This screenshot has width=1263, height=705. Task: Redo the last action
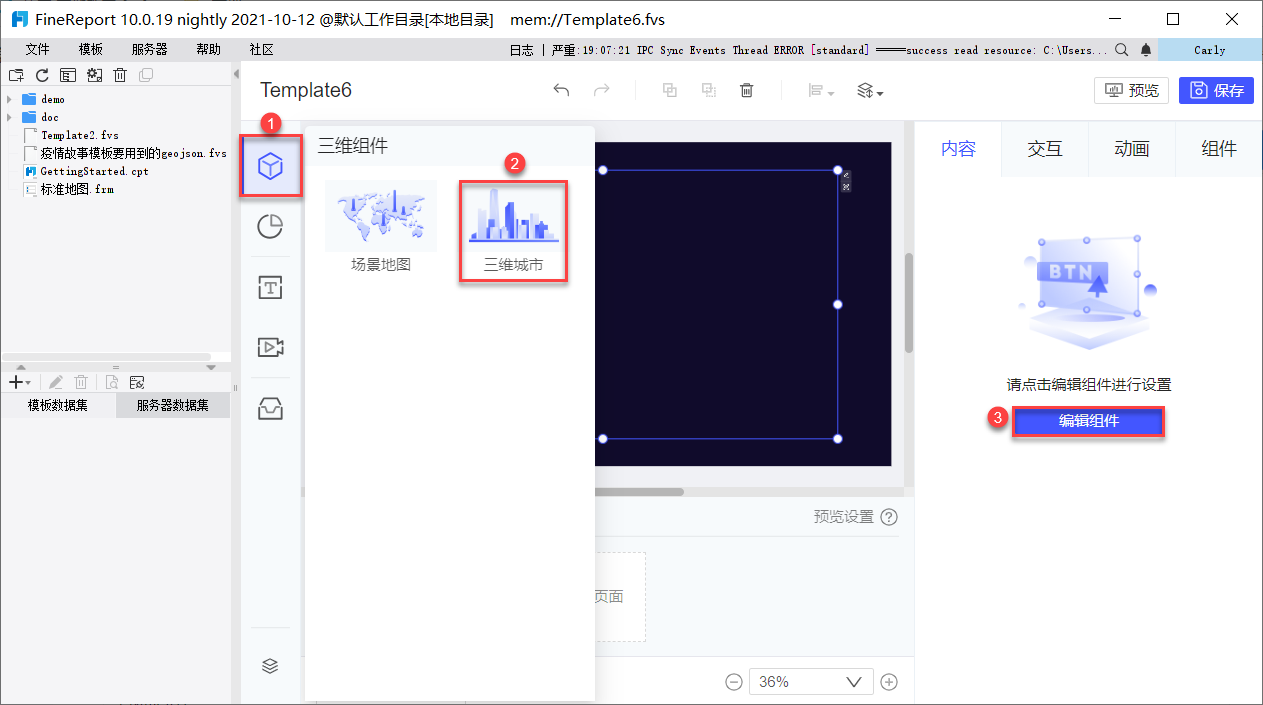[x=601, y=91]
